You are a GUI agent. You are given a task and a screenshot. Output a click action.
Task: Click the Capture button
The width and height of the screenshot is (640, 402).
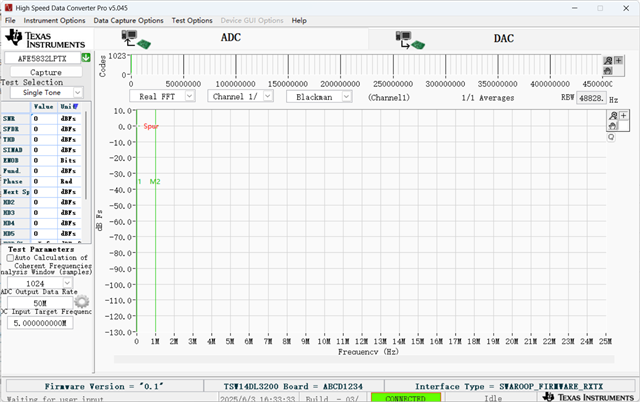click(x=46, y=72)
